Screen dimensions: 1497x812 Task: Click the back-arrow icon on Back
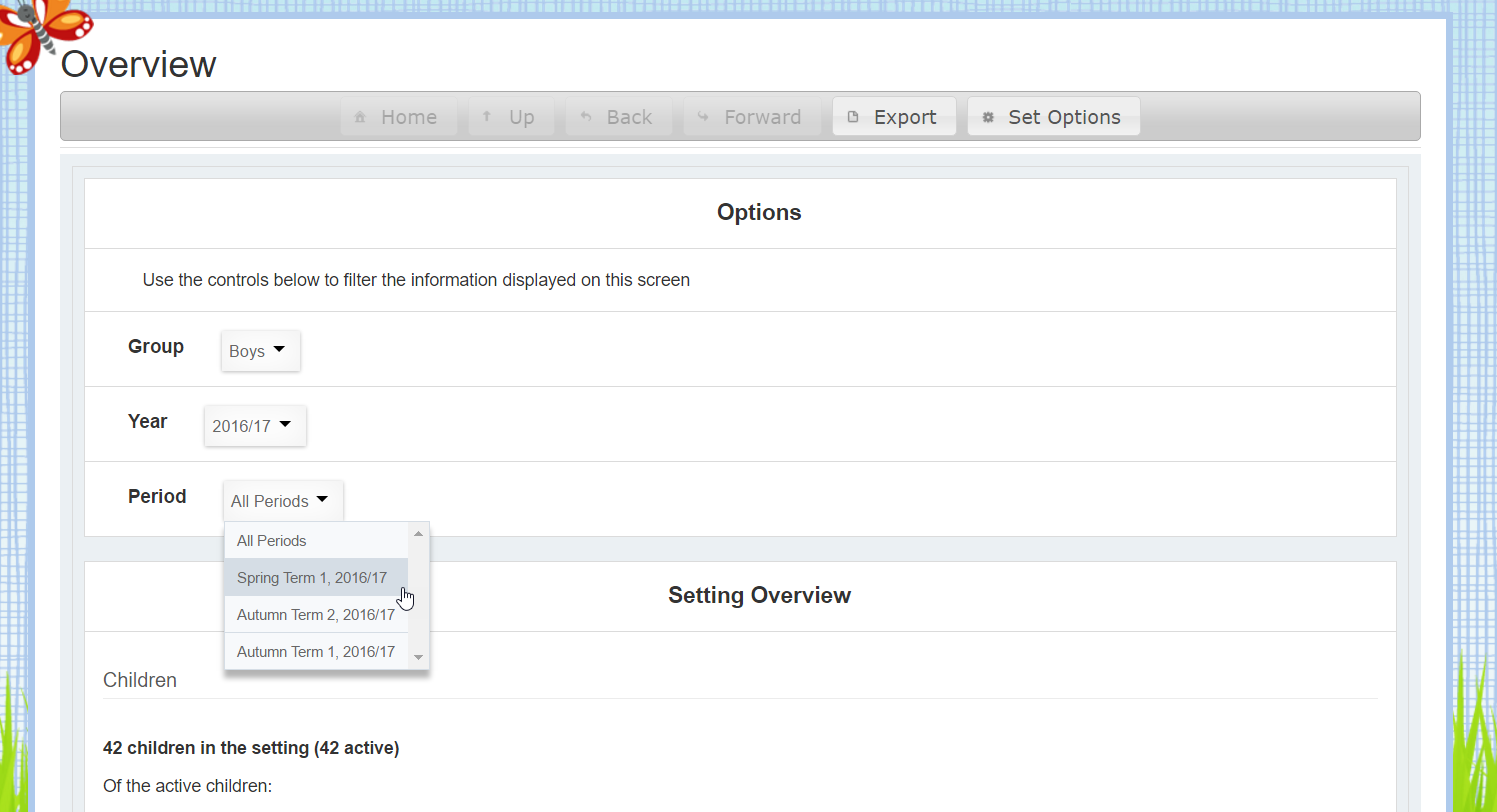coord(586,116)
